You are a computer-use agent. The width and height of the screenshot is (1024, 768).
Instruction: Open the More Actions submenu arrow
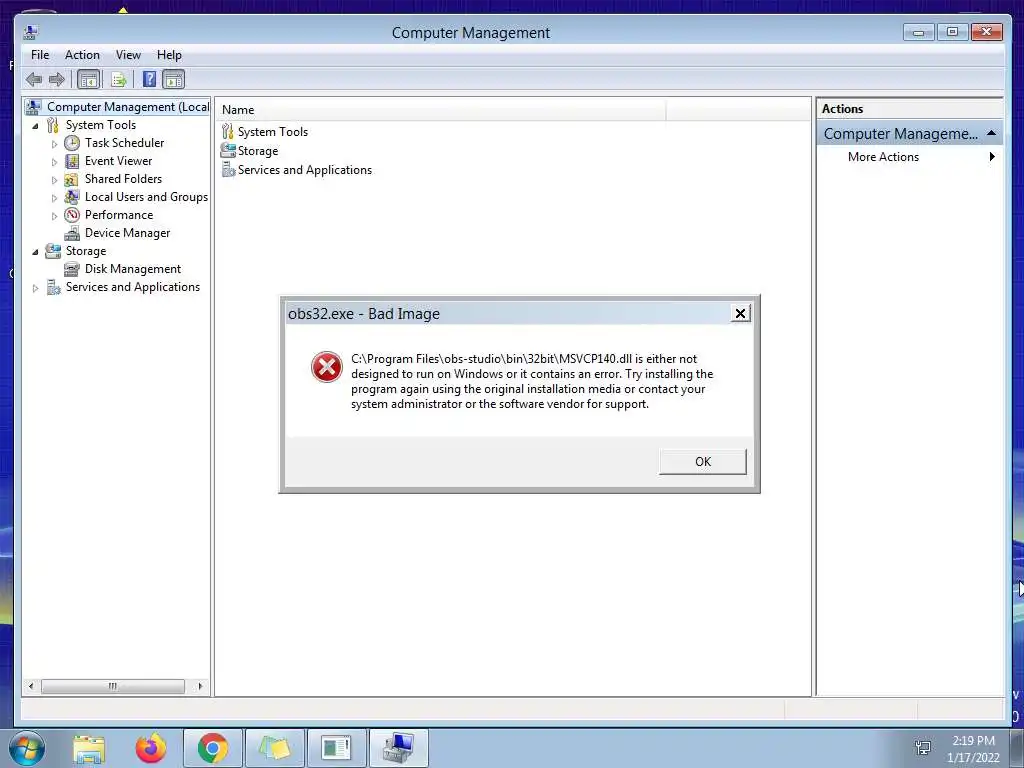[992, 157]
